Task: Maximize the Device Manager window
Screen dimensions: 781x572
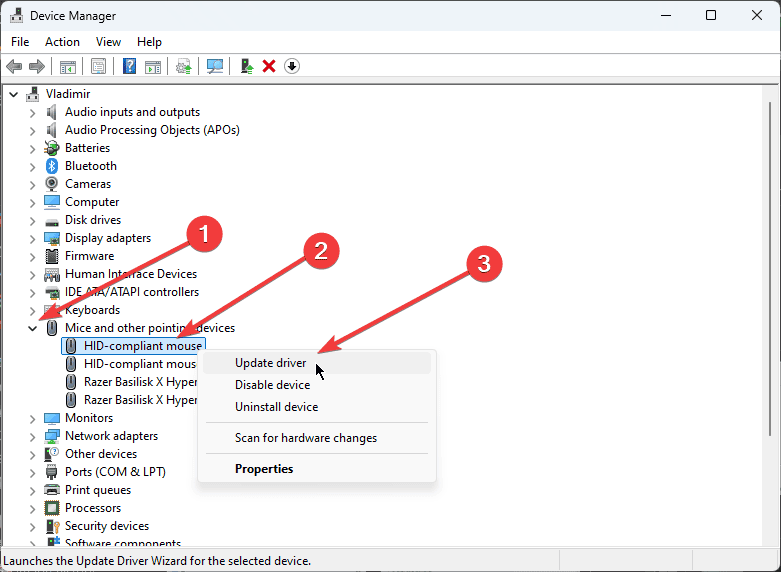Action: (x=711, y=15)
